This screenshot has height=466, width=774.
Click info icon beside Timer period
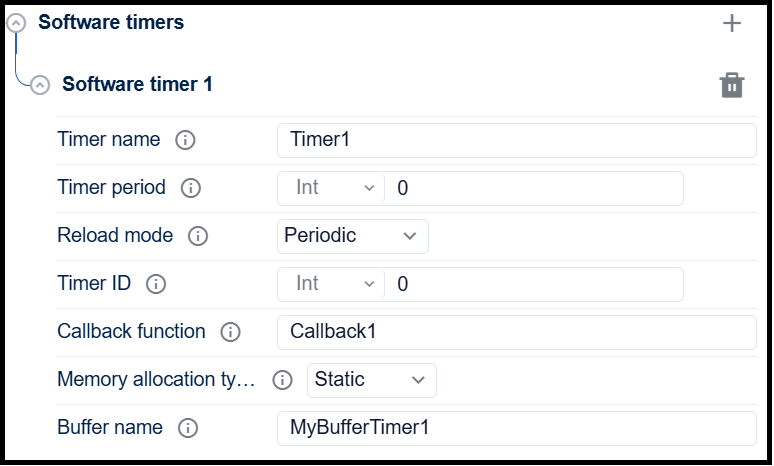pos(190,188)
